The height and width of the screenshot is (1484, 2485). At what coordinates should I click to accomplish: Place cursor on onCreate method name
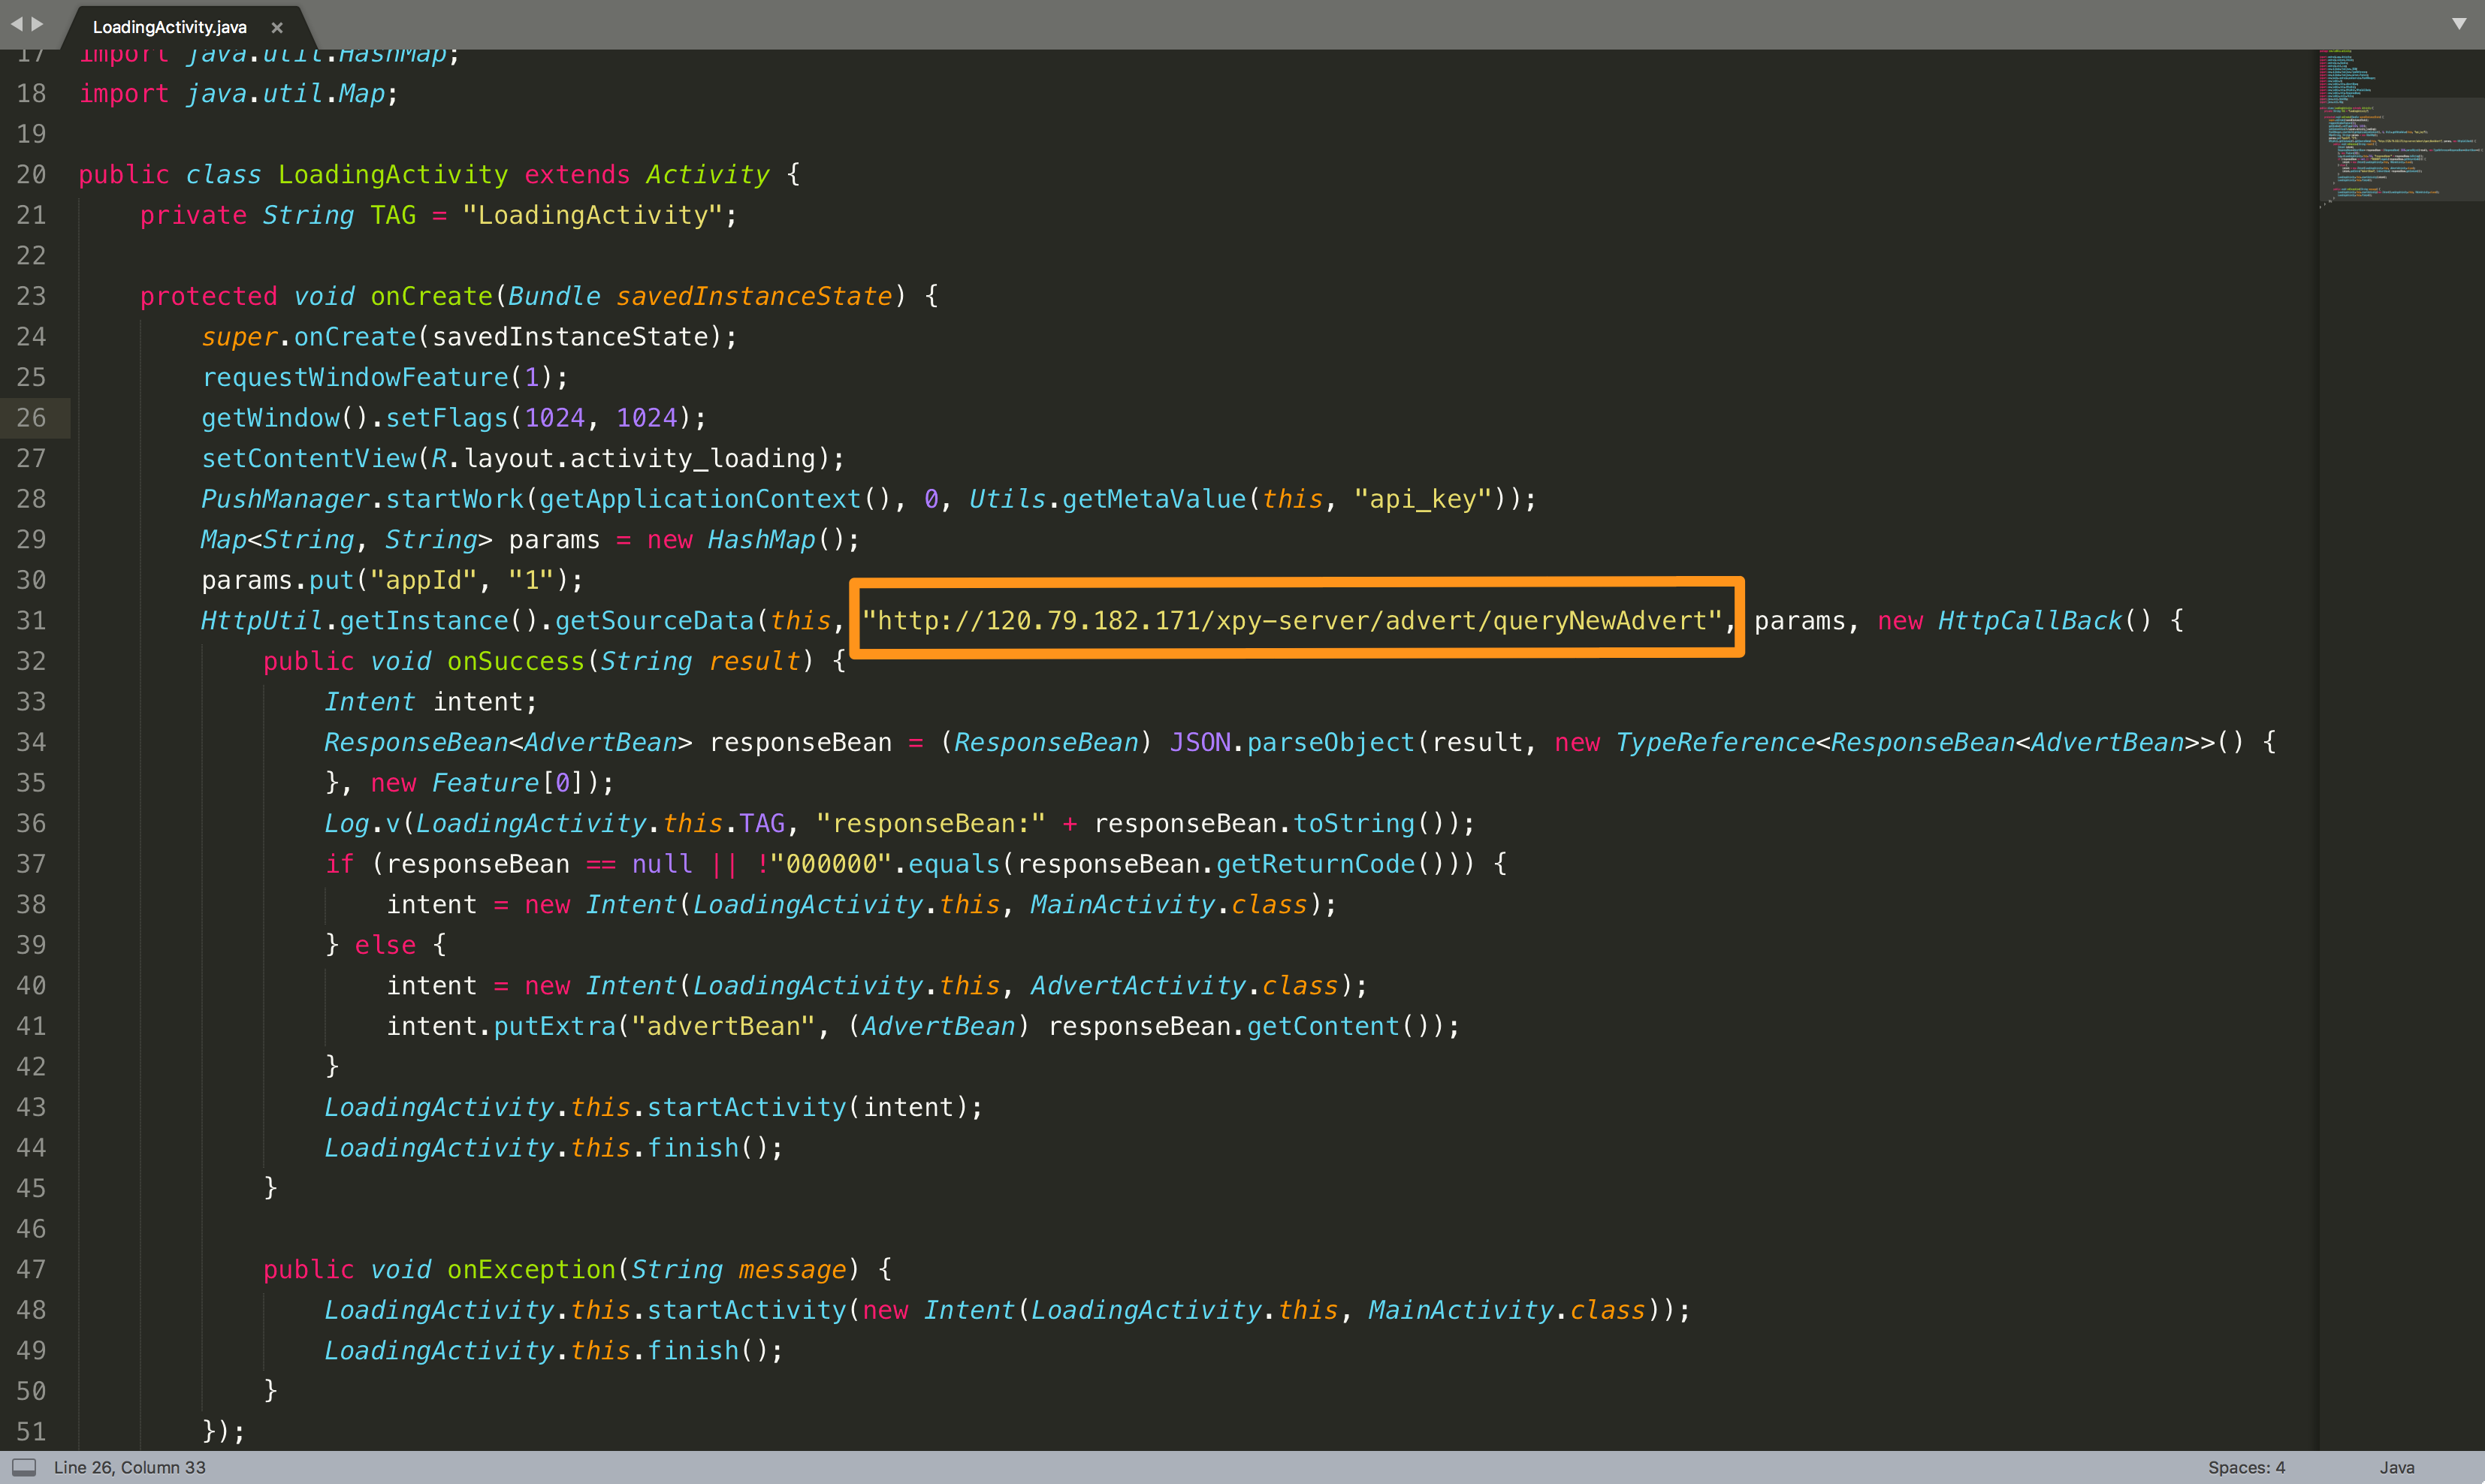[431, 297]
